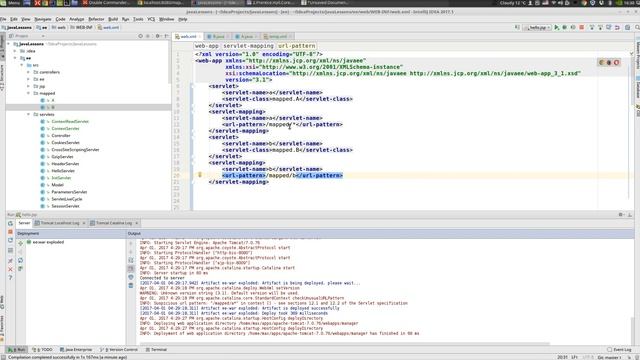Collapse the src folder node
Image resolution: width=640 pixels, height=360 pixels.
(22, 65)
